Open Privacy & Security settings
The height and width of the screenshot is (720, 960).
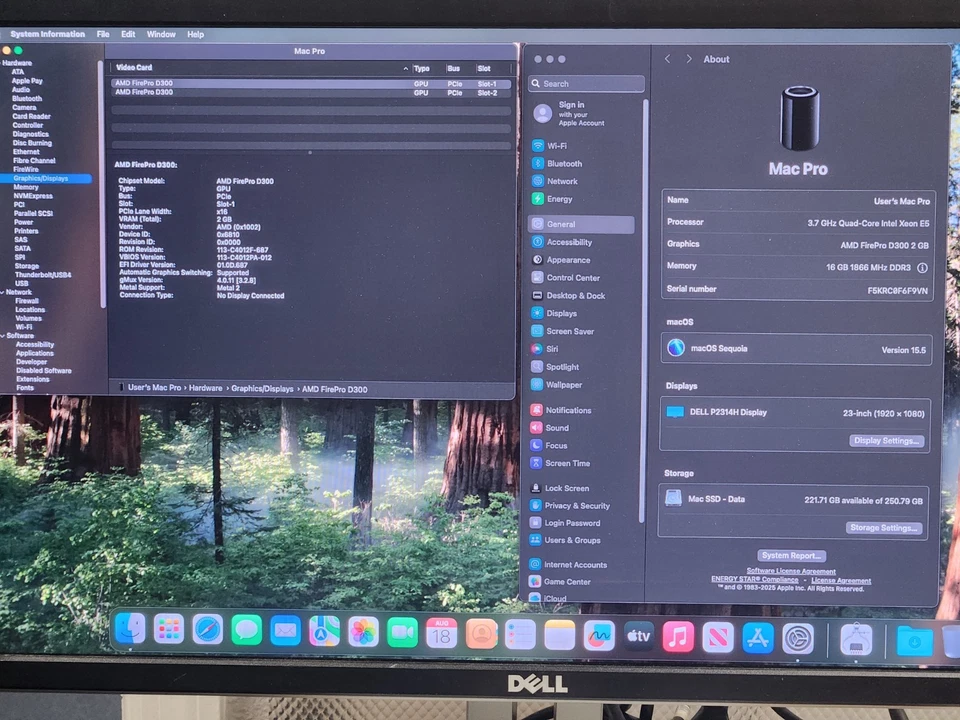(x=578, y=505)
